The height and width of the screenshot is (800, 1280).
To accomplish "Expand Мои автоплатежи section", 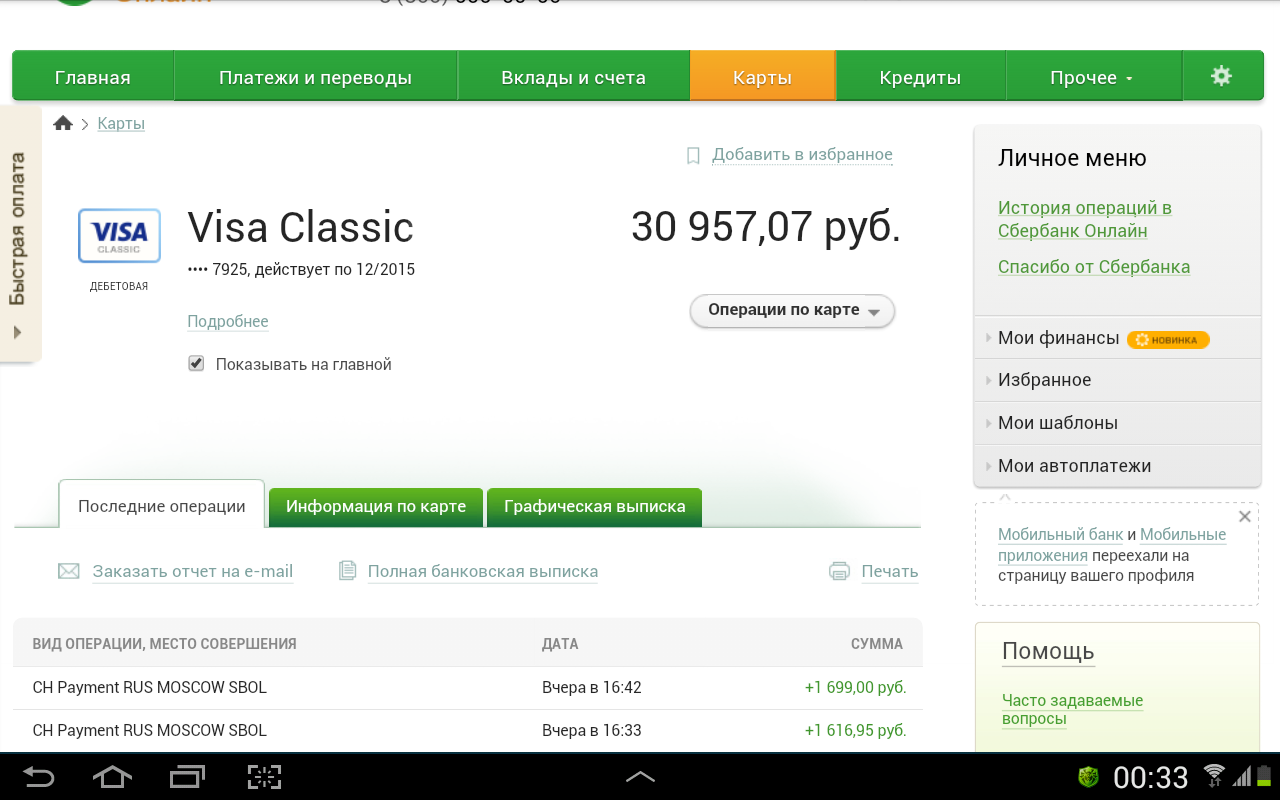I will coord(1117,466).
